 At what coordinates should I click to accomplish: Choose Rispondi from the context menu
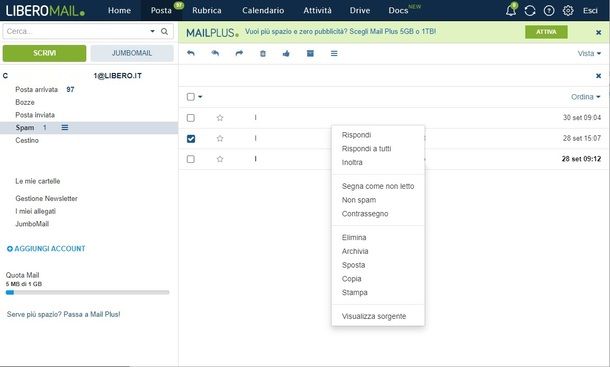tap(356, 135)
